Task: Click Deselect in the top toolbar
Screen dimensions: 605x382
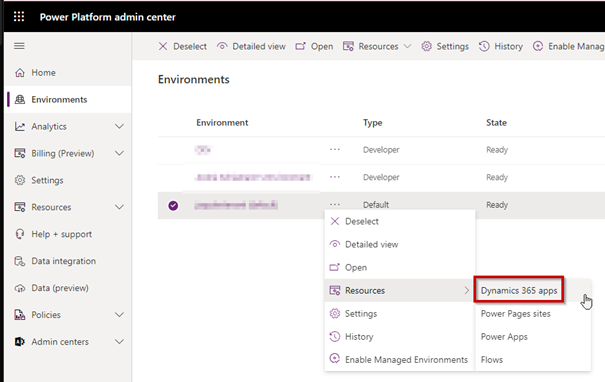Action: (x=183, y=46)
